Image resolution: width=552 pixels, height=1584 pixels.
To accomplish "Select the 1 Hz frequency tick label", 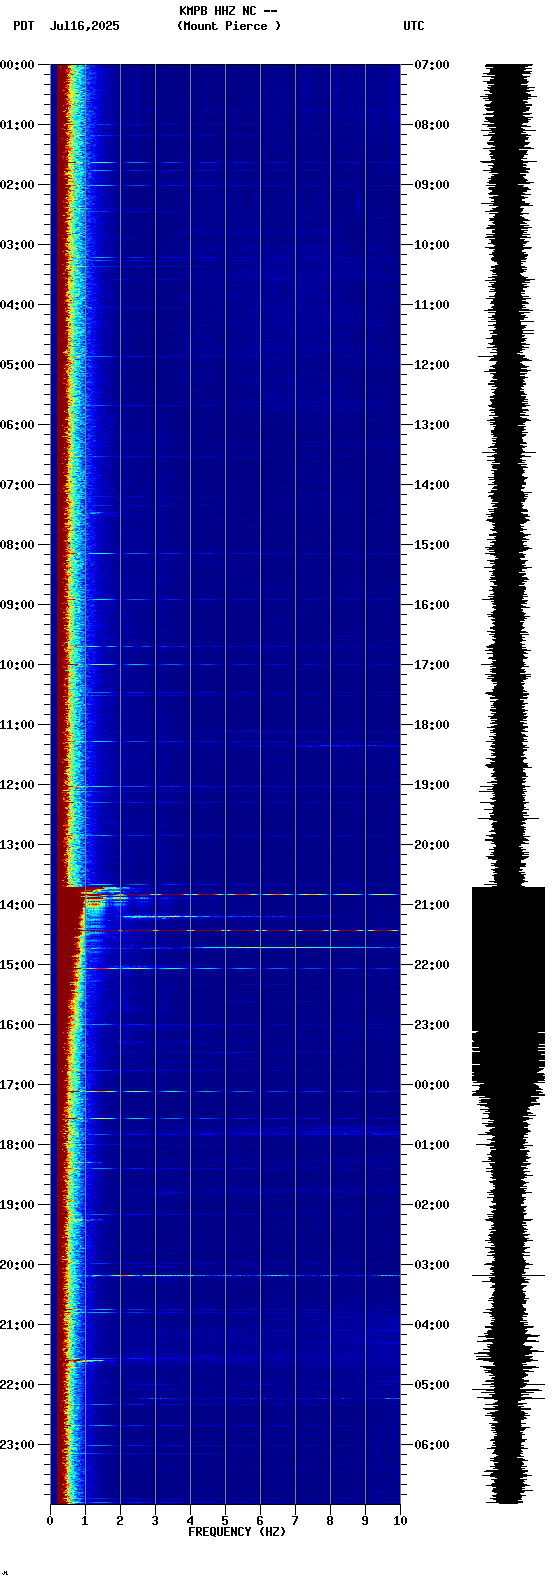I will coord(85,1521).
